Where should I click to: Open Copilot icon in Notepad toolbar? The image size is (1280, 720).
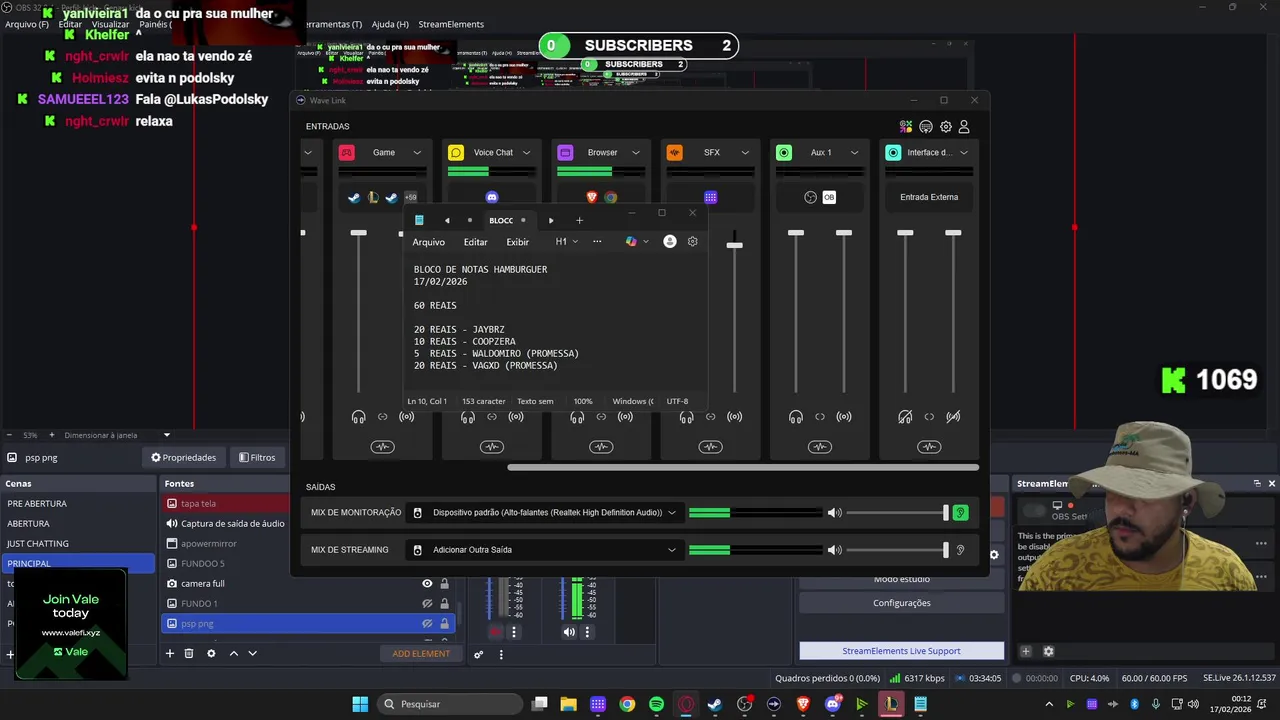[631, 241]
